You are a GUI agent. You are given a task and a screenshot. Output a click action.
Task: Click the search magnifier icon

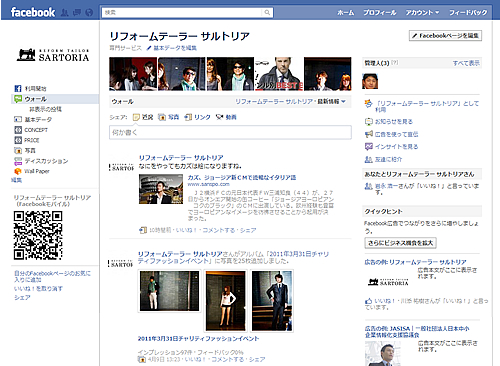267,12
